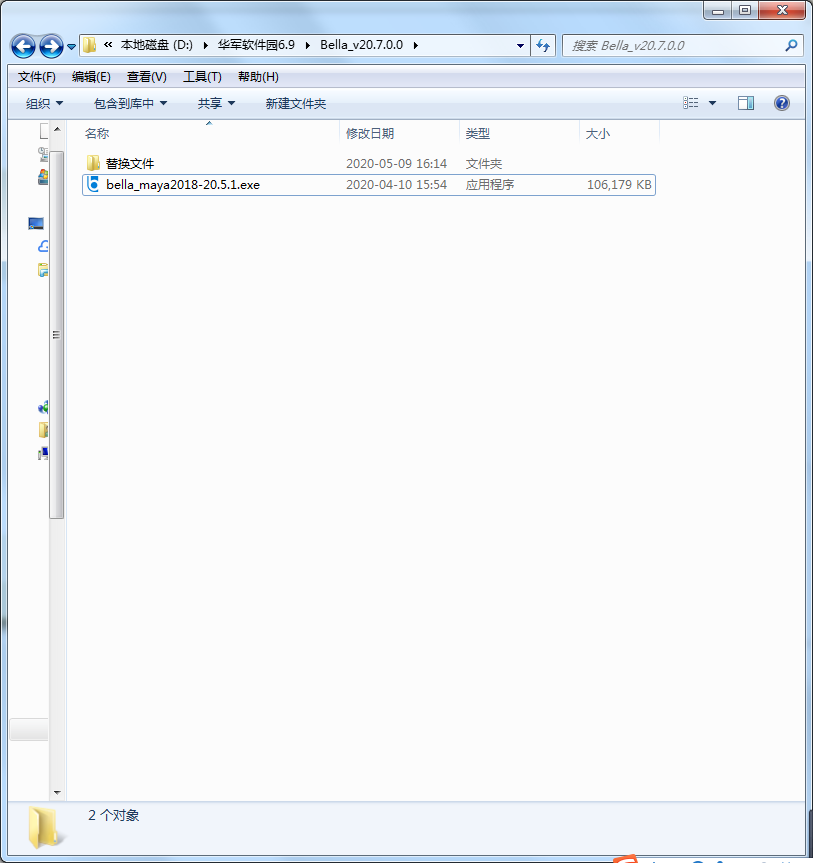
Task: Toggle the preview pane icon
Action: (x=746, y=103)
